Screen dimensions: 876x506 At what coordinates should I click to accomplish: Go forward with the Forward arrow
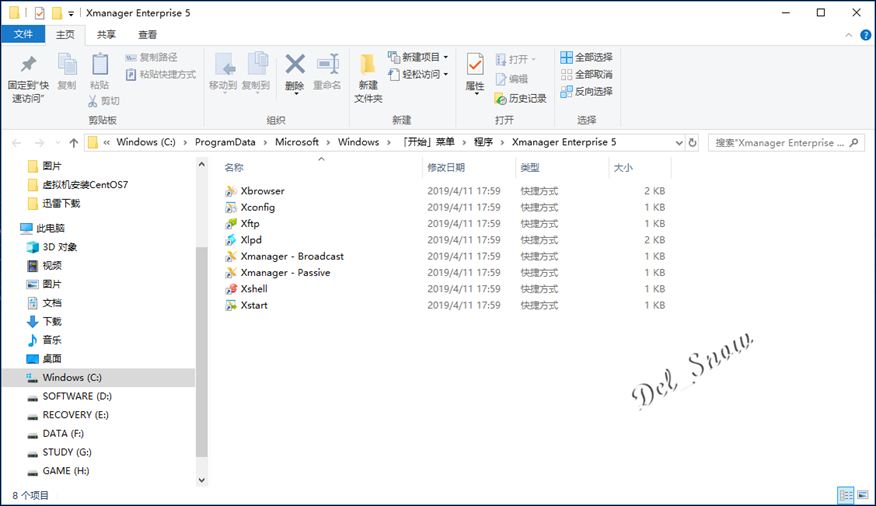(39, 143)
